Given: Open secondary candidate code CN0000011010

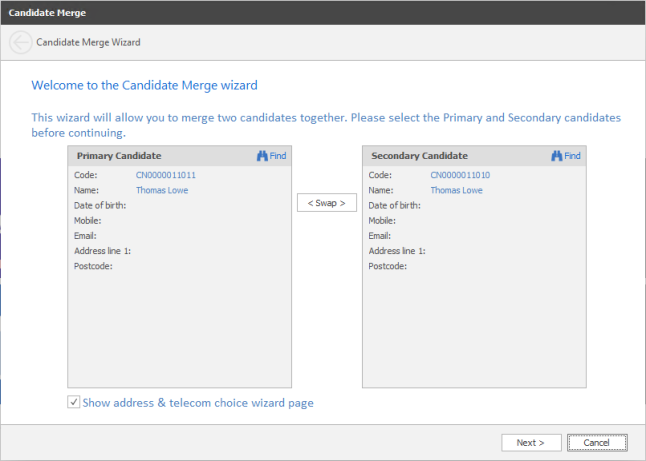Looking at the screenshot, I should click(460, 175).
